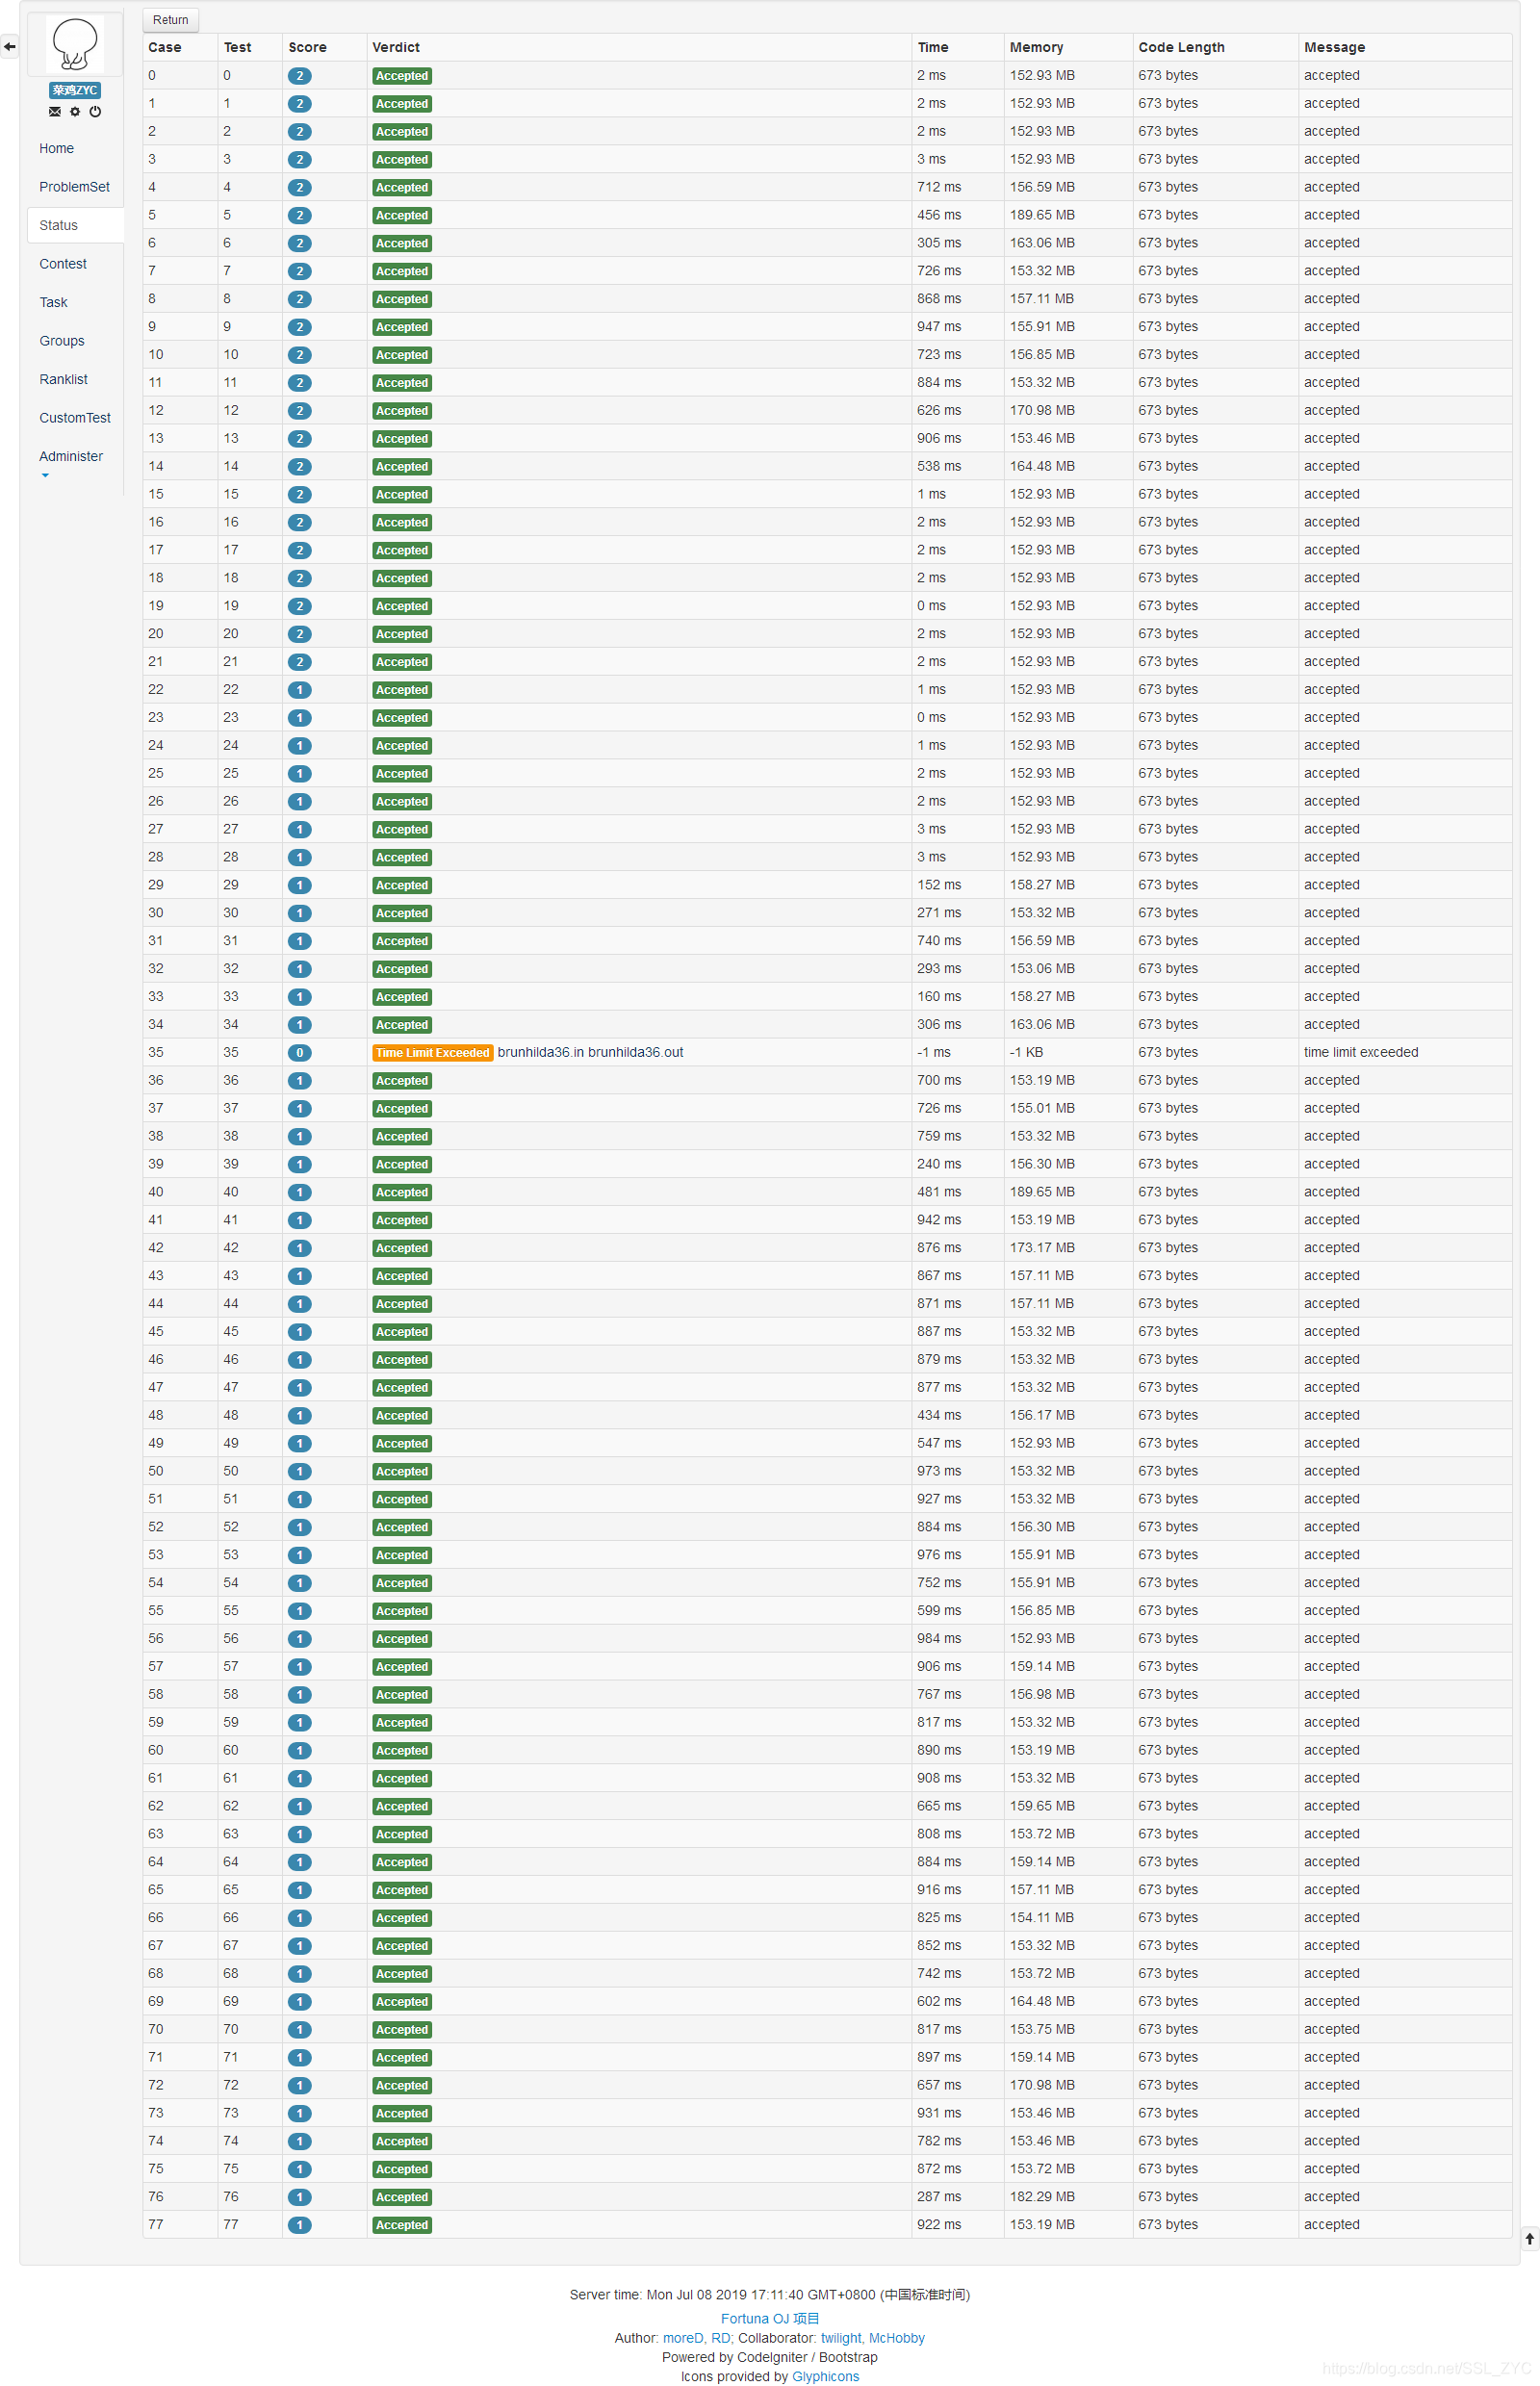
Task: Click the '170.98 MB' memory in case 12
Action: (x=1042, y=411)
